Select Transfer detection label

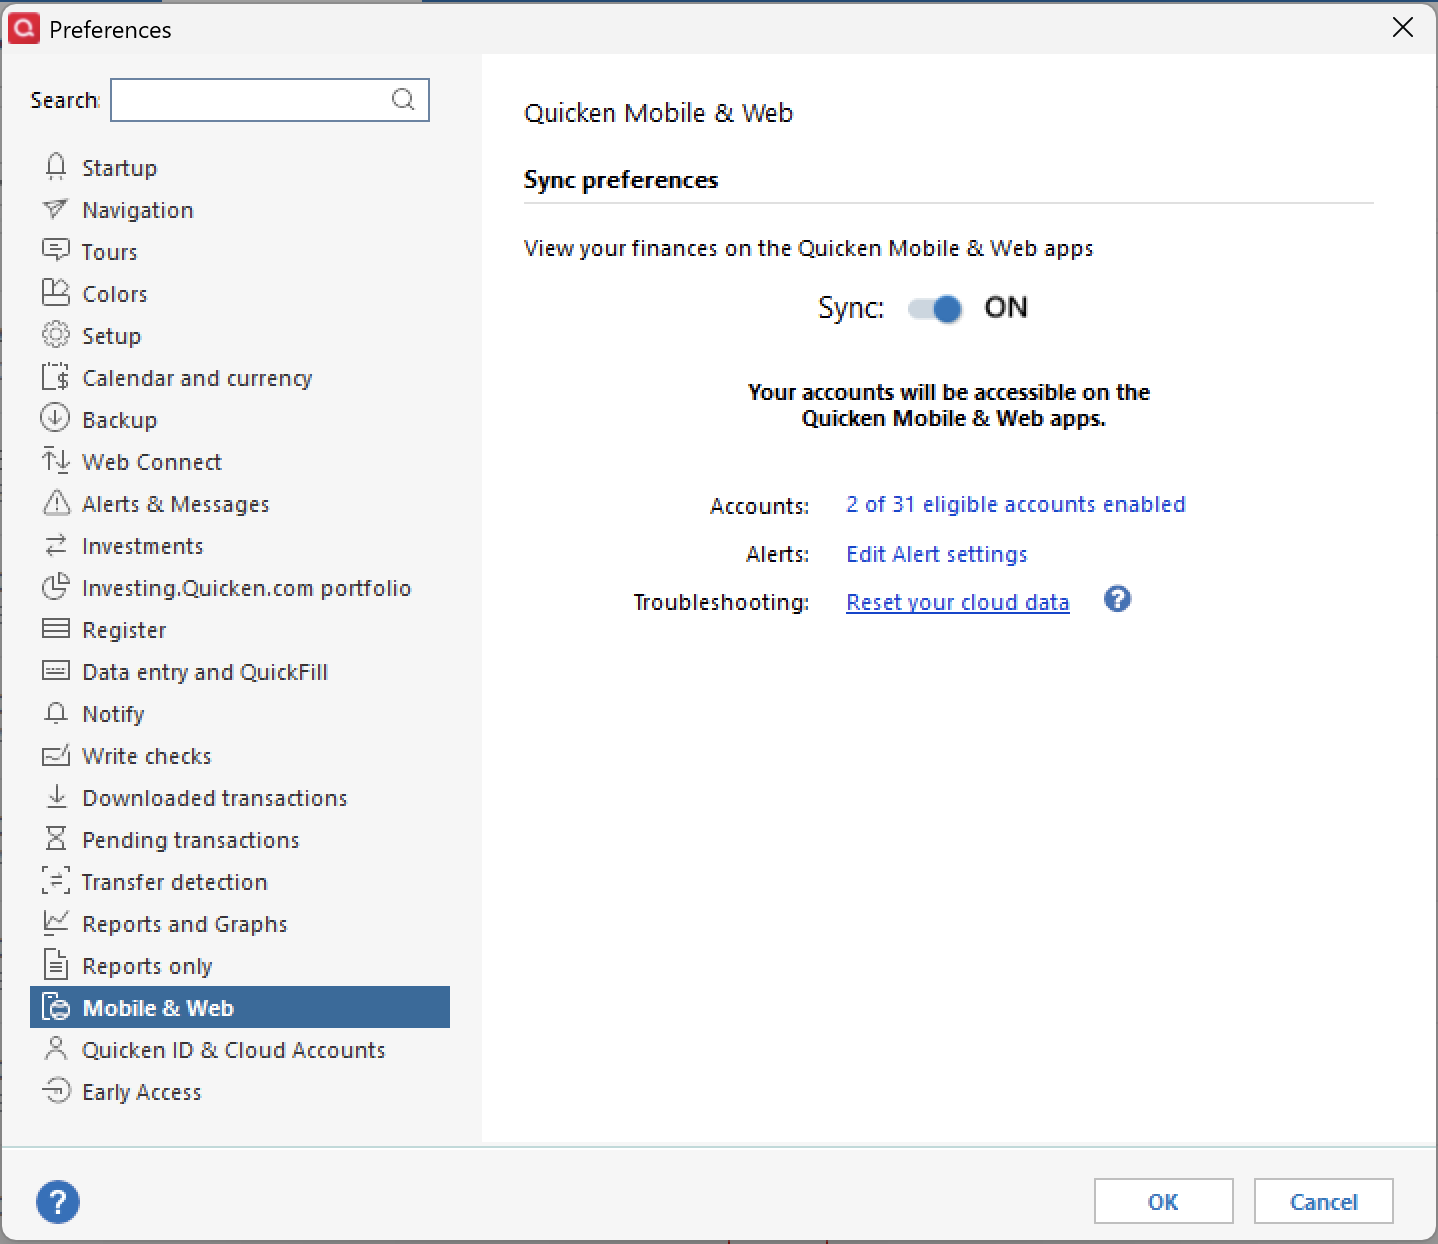(175, 882)
